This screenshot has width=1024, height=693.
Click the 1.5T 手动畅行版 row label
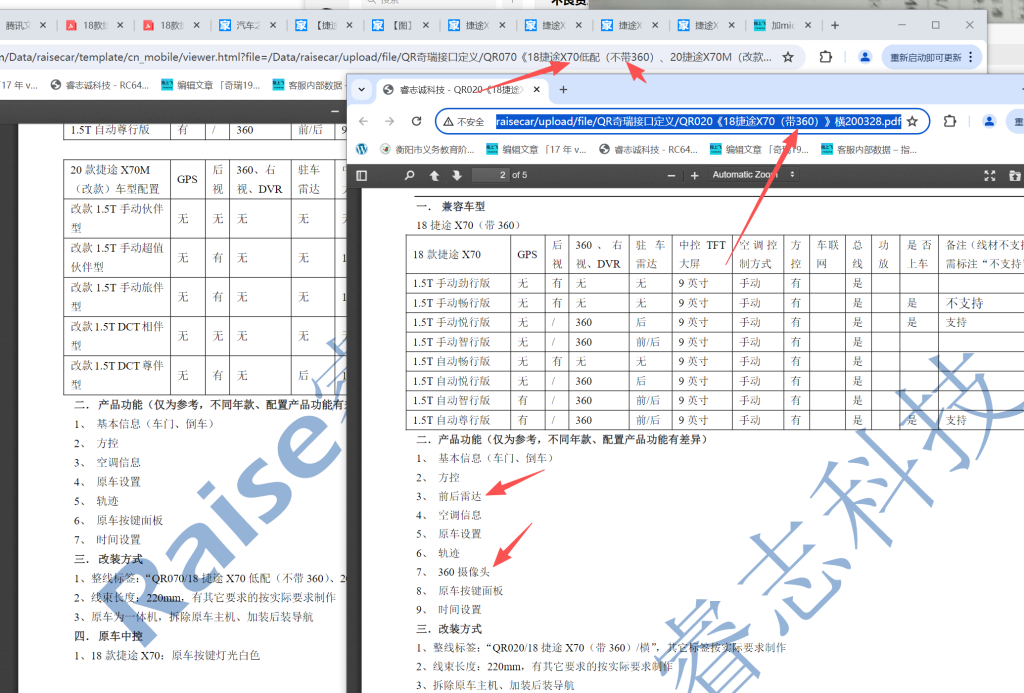click(x=451, y=303)
